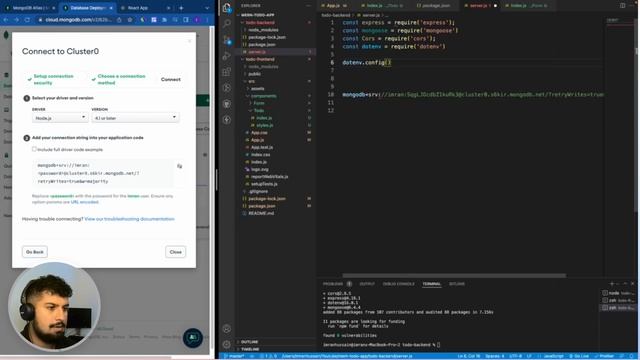Go forward in Chrome browser

[x=17, y=20]
